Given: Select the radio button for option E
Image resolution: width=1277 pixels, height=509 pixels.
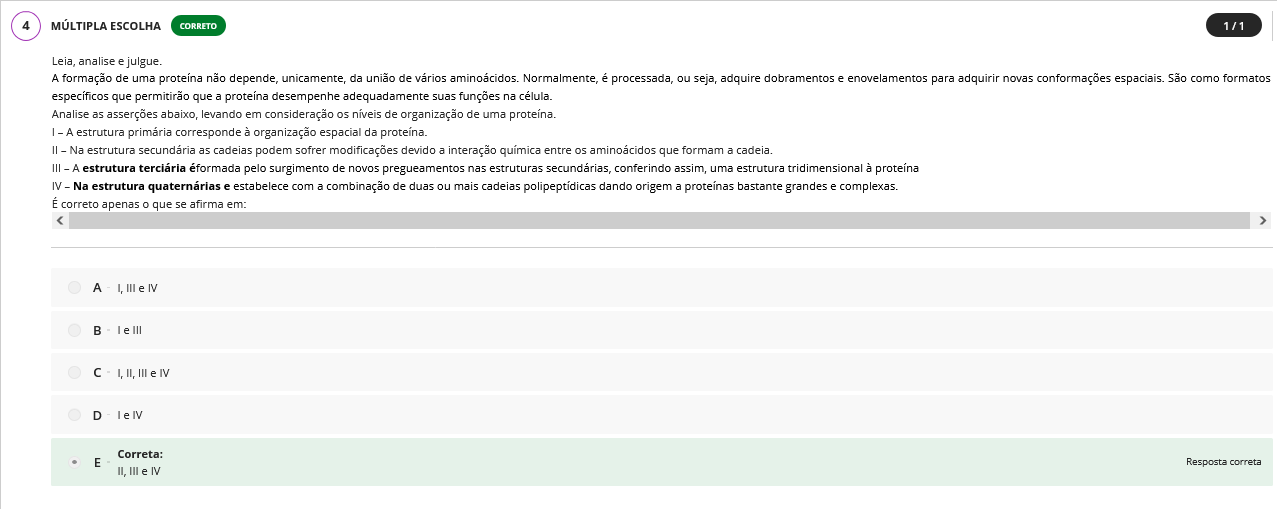Looking at the screenshot, I should 75,462.
